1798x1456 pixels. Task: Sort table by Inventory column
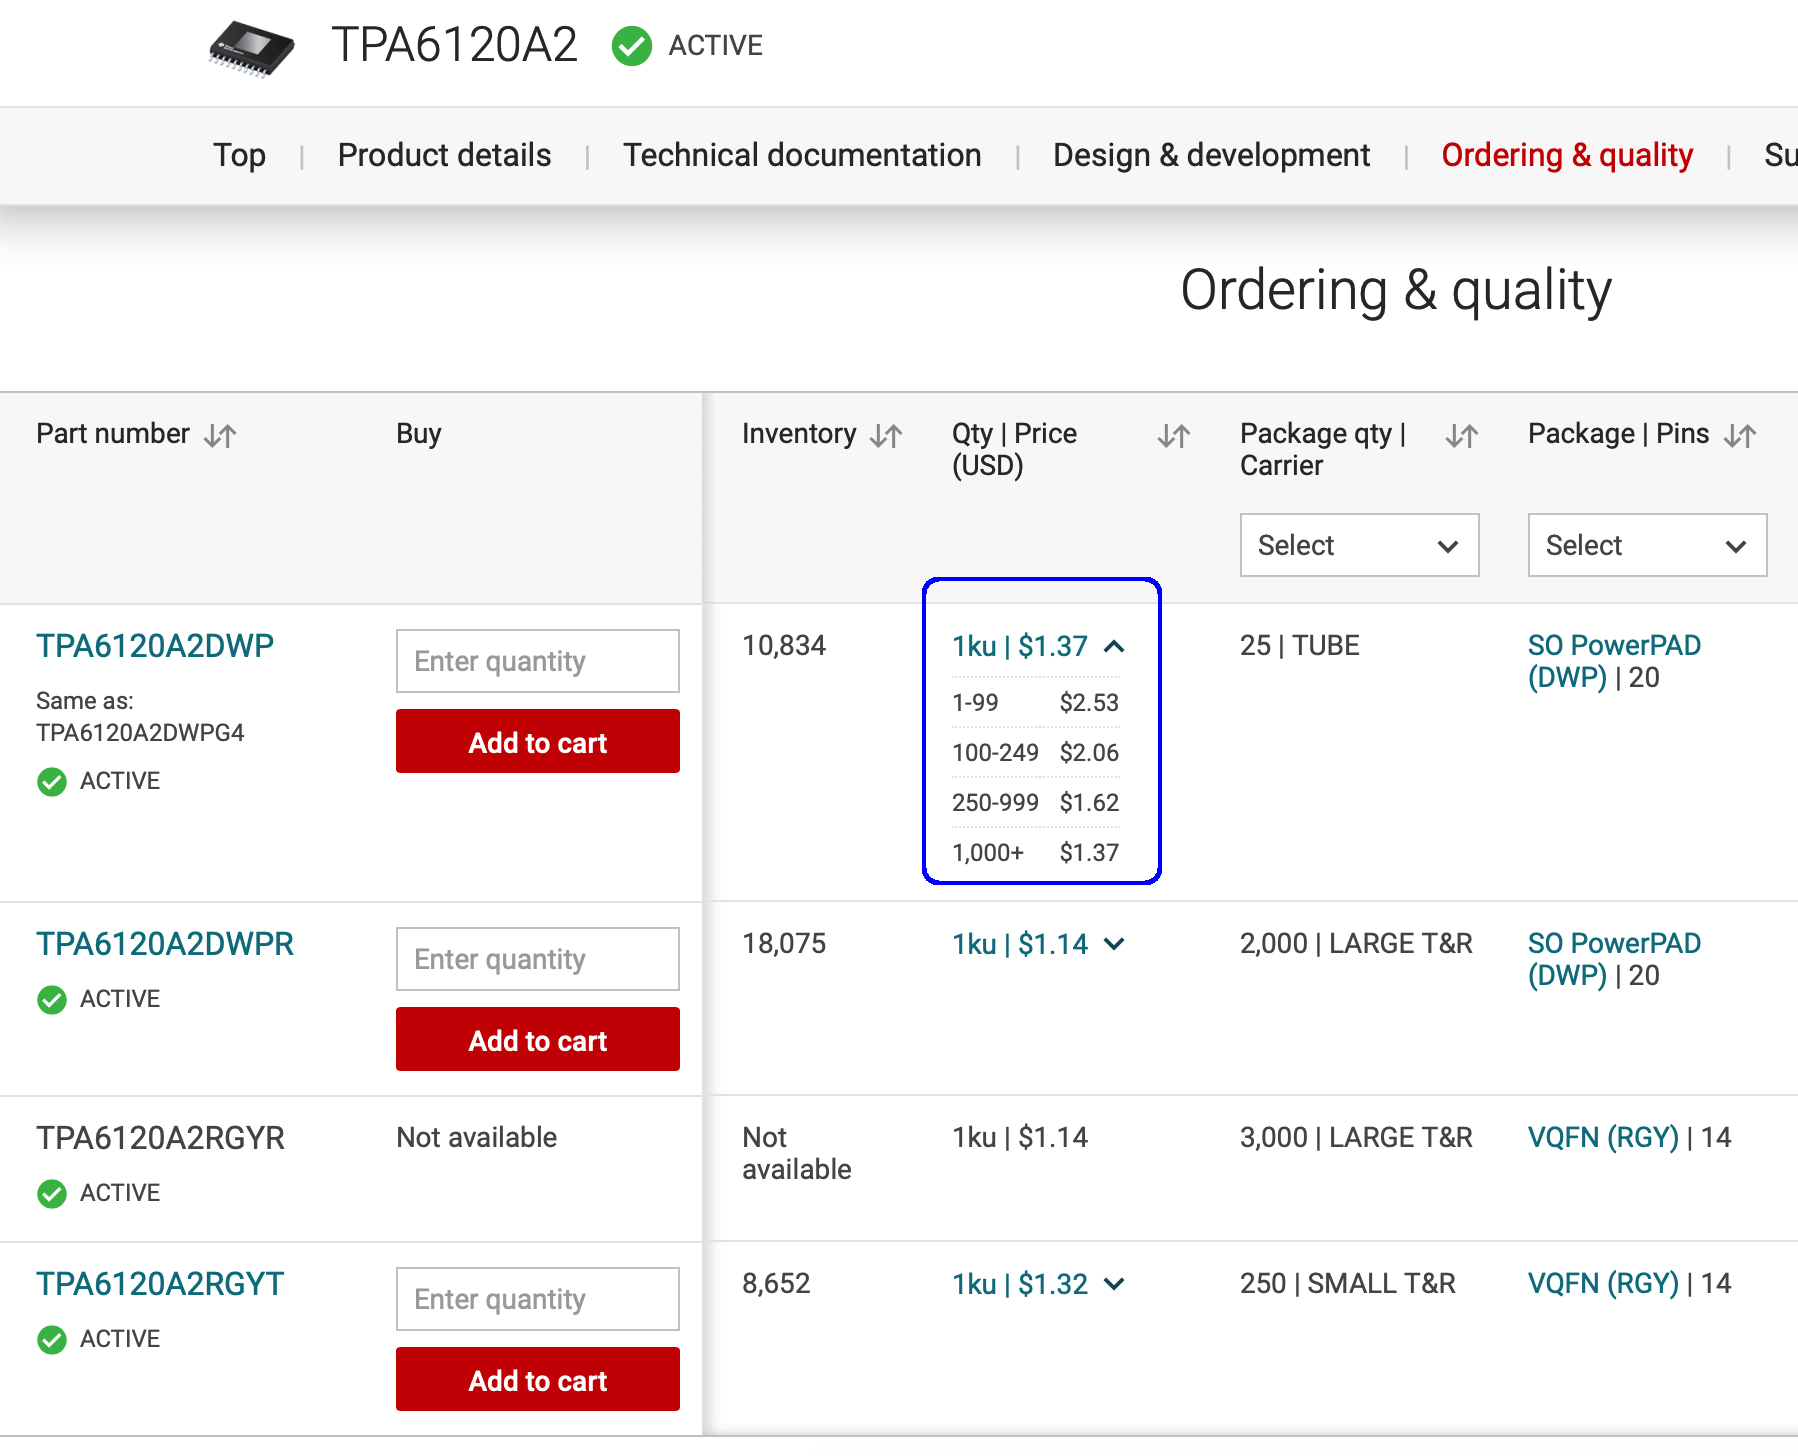(886, 436)
